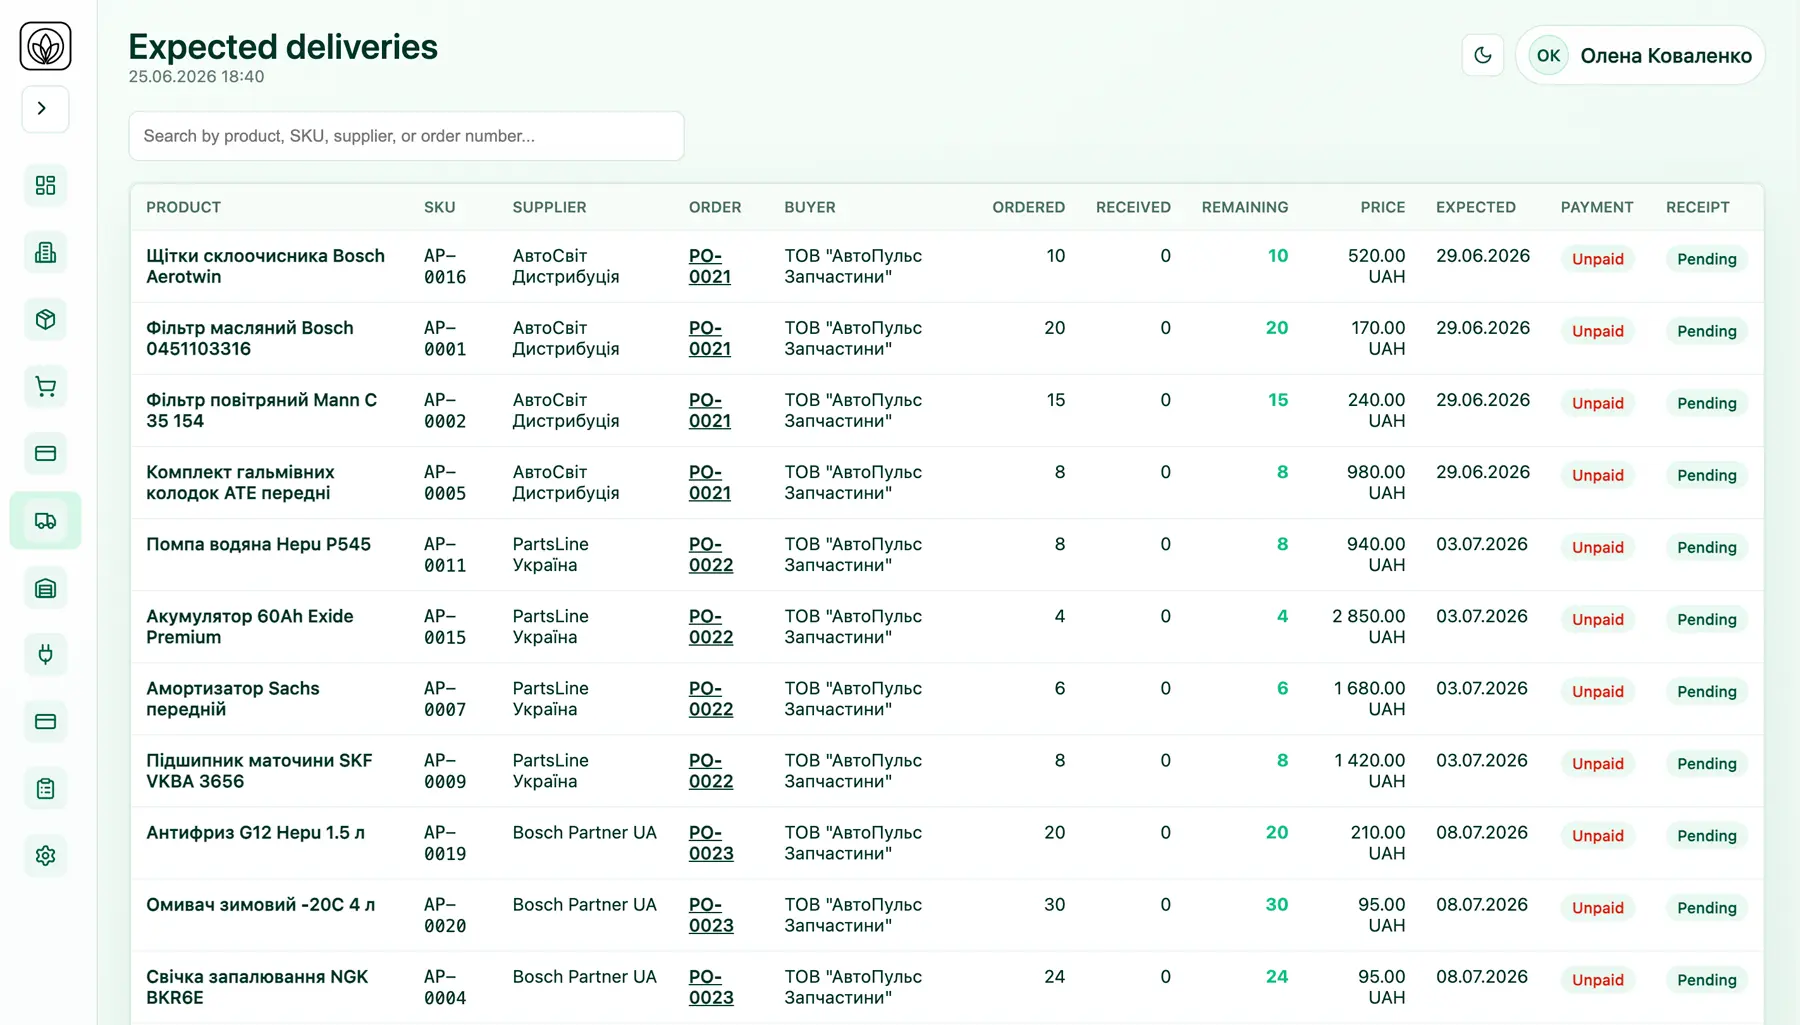Click Pending badge for Фільтр масляний Bosch row
This screenshot has width=1800, height=1025.
[1706, 331]
